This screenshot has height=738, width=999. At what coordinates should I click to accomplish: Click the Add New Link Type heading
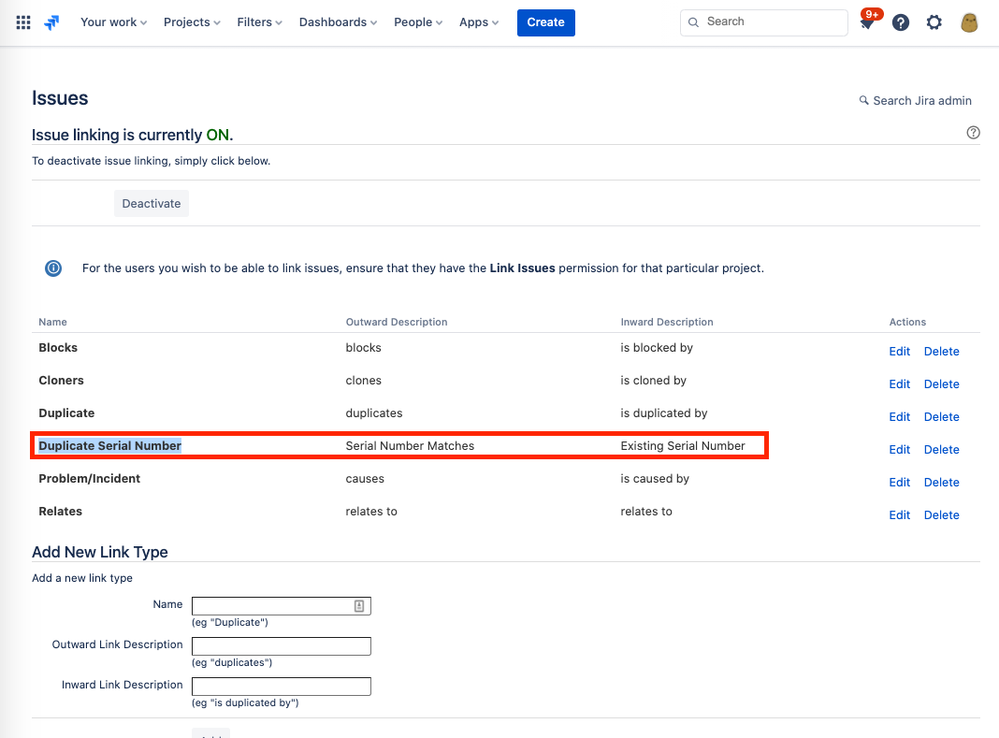pos(100,552)
